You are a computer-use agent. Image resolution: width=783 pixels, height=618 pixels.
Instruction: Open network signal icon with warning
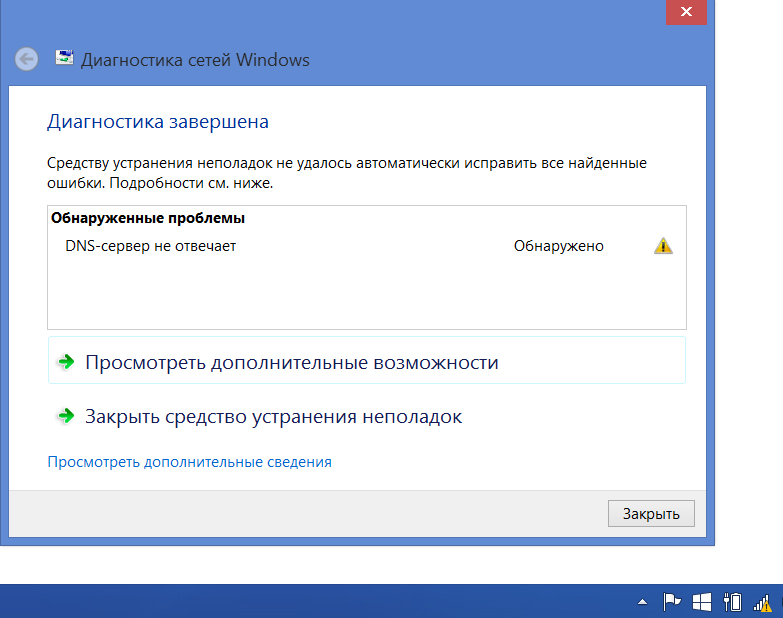[x=762, y=603]
